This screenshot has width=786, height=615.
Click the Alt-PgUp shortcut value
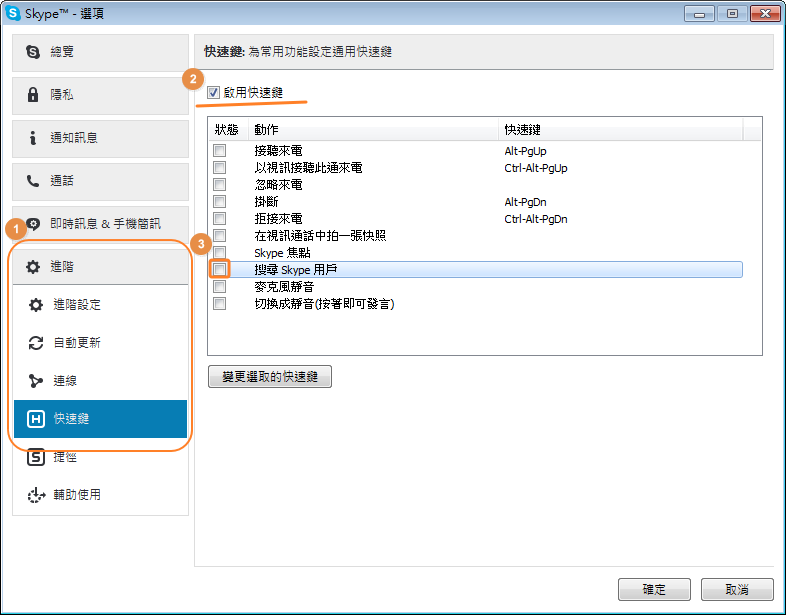[525, 151]
